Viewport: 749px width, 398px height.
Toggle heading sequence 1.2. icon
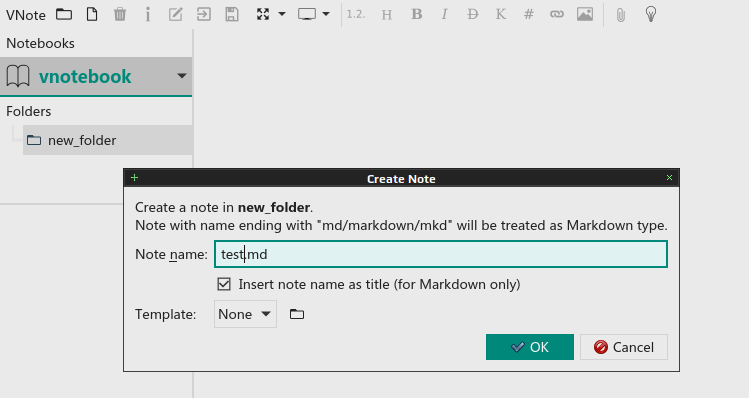pos(356,14)
